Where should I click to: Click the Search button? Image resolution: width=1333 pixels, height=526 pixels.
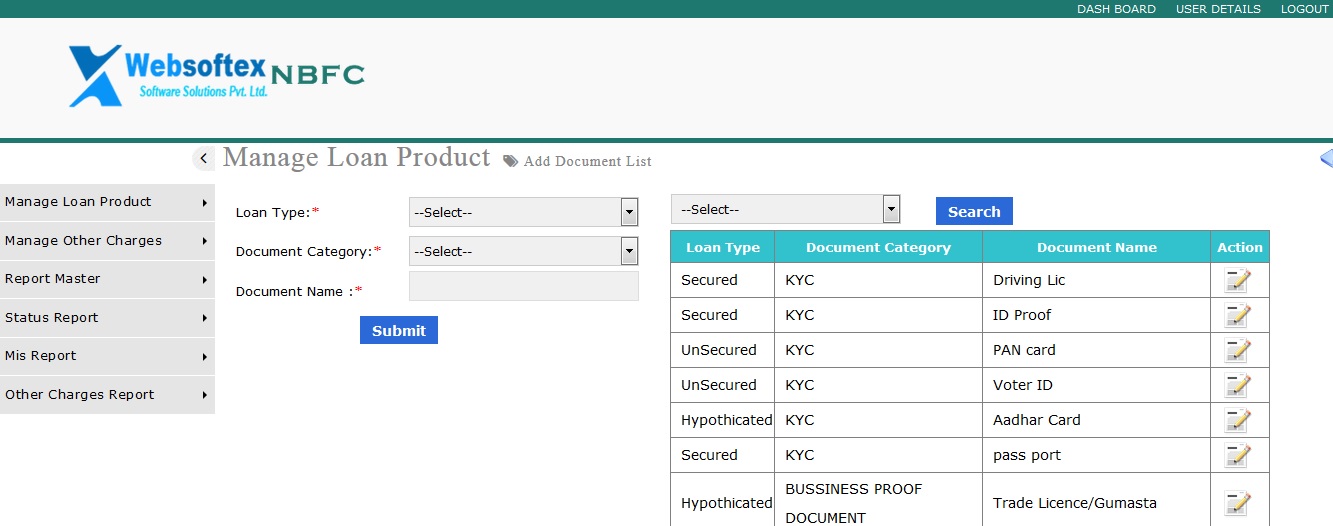pos(974,211)
